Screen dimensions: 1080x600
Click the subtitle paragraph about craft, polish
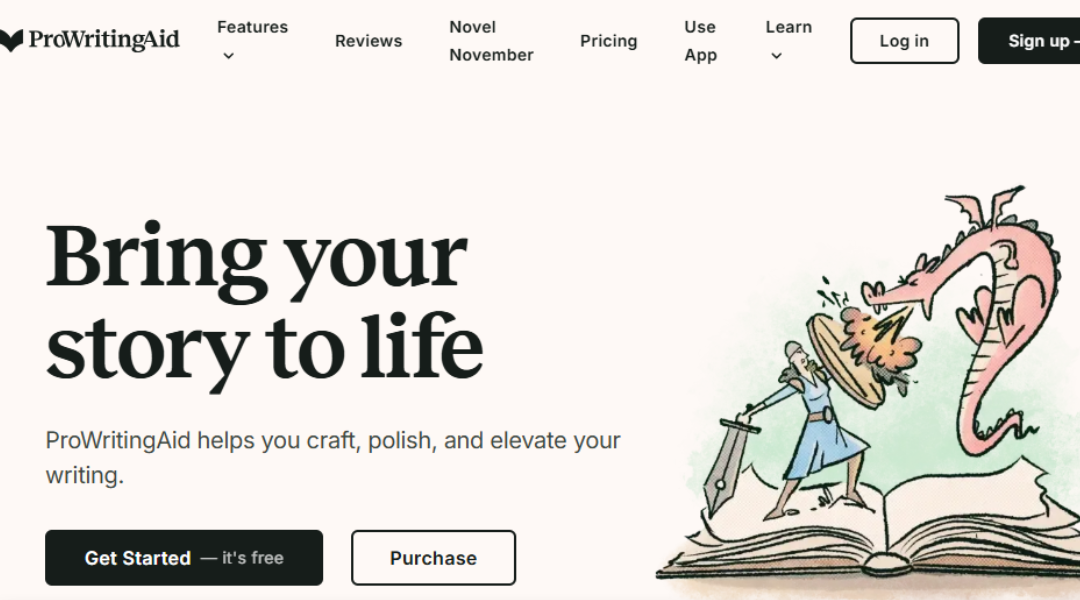coord(333,457)
